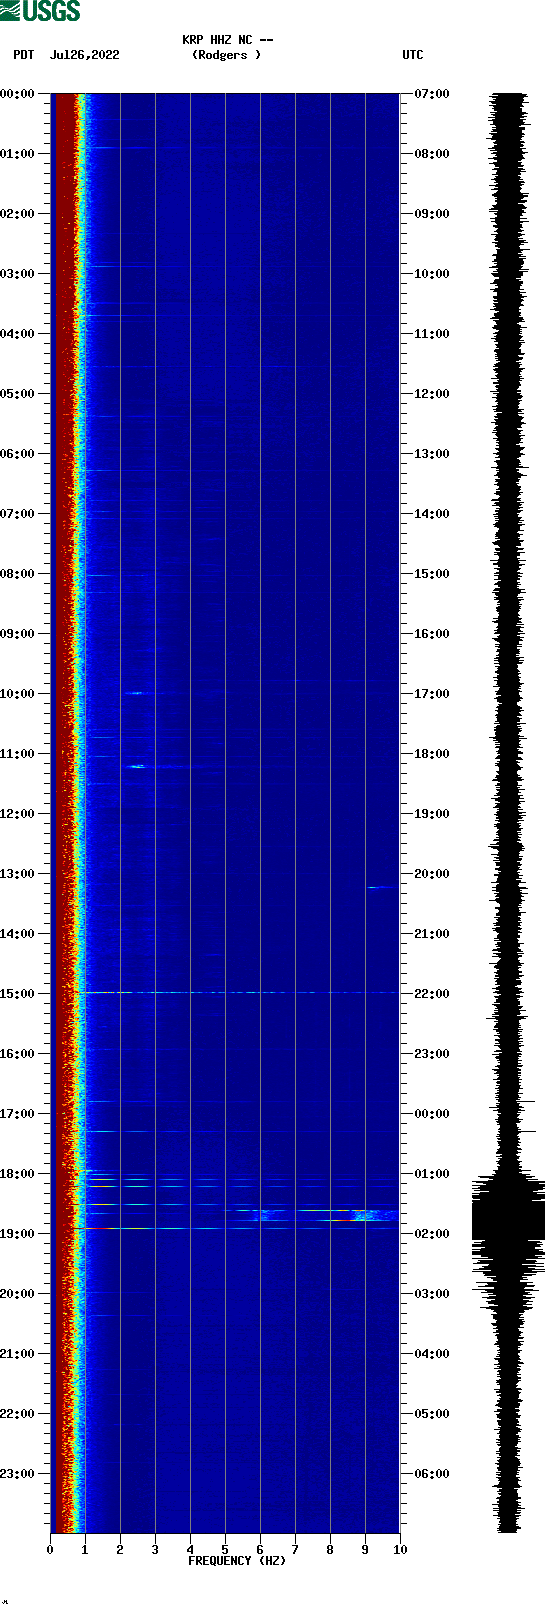Click the PDT time label 23:00
552x1613 pixels.
[x=18, y=1474]
